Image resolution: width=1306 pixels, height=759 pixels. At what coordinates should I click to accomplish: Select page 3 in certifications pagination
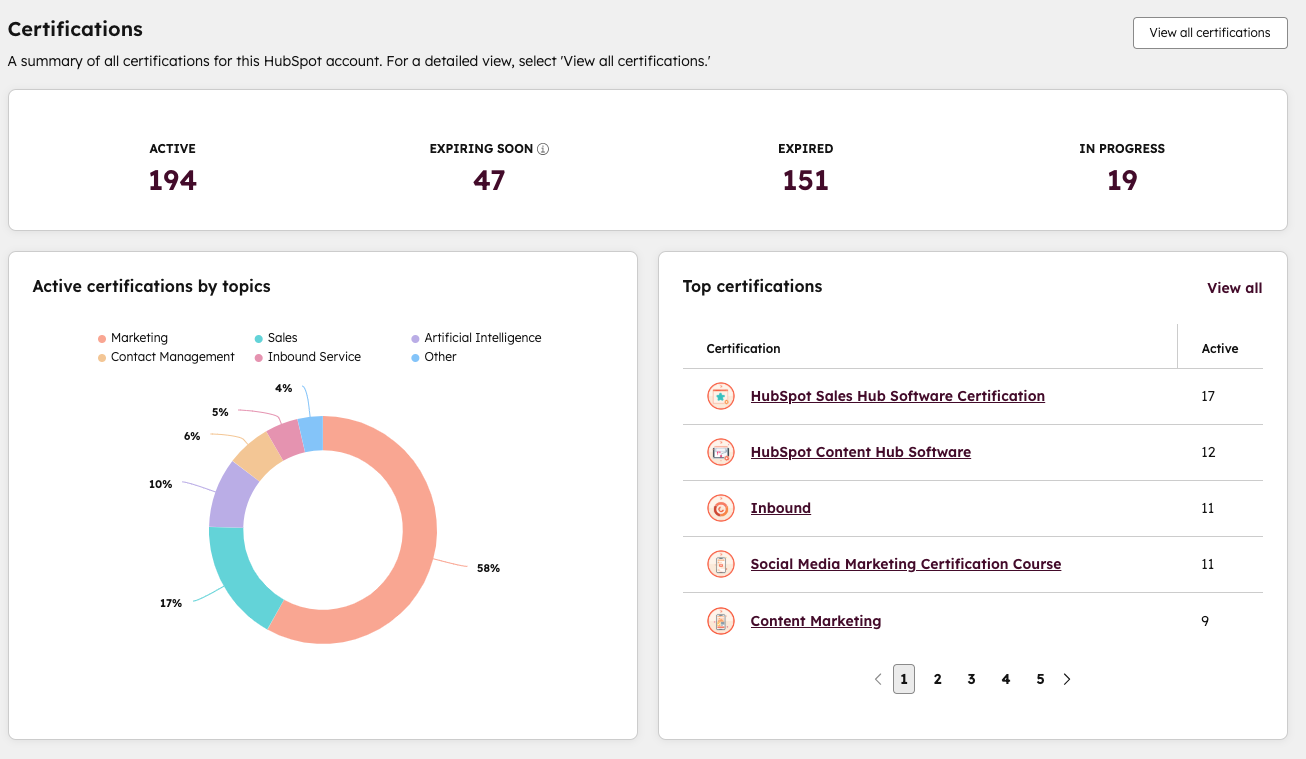click(971, 679)
